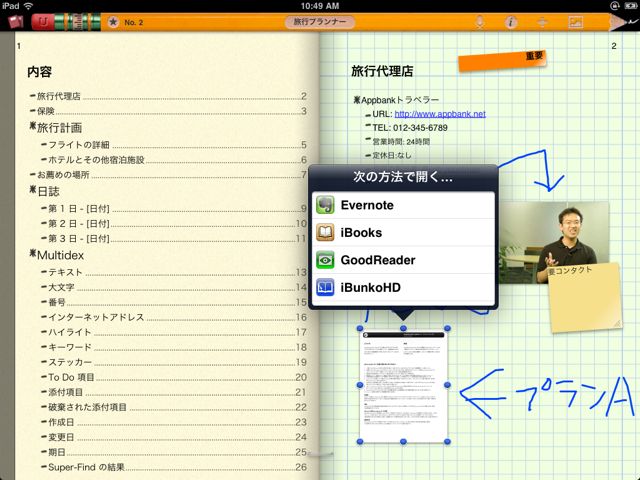Open 第 3 日 - [日付] entry
This screenshot has width=640, height=480.
(174, 238)
